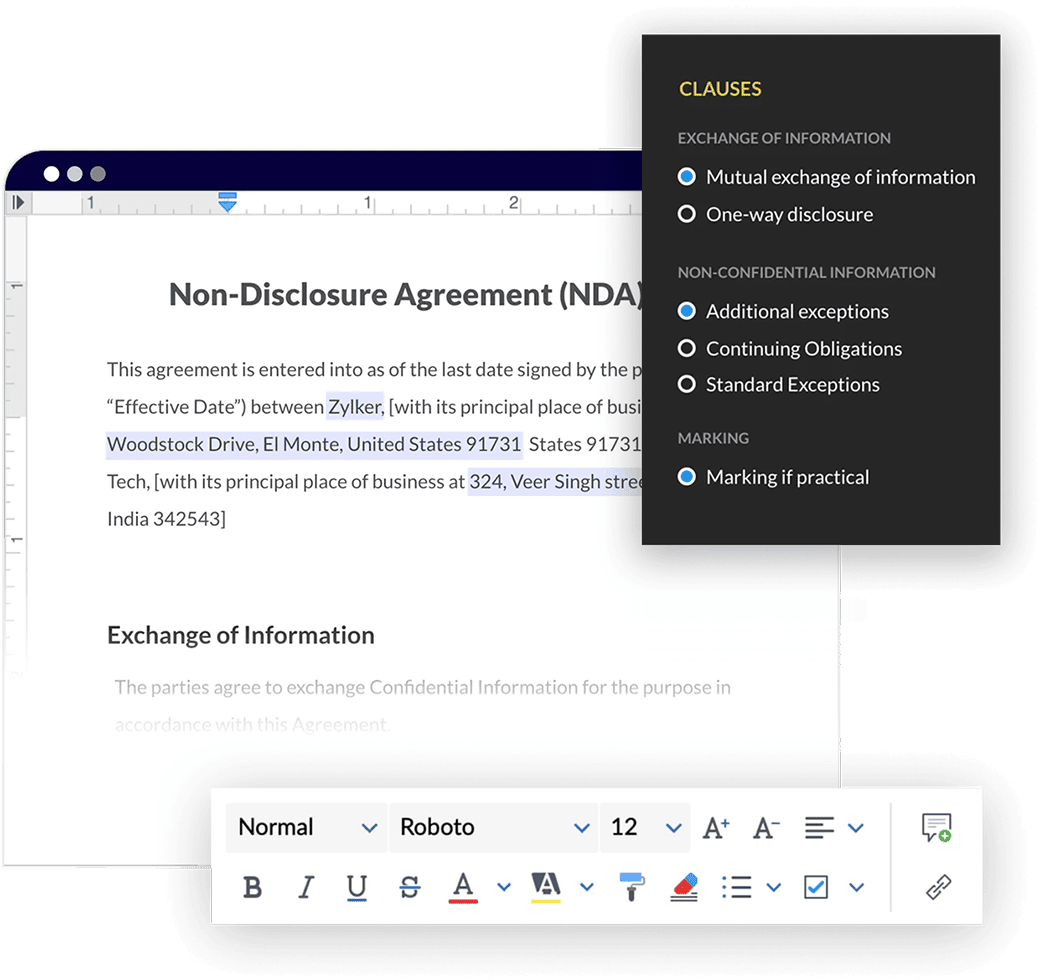Click the highlighted Zylker field in the text

(354, 407)
